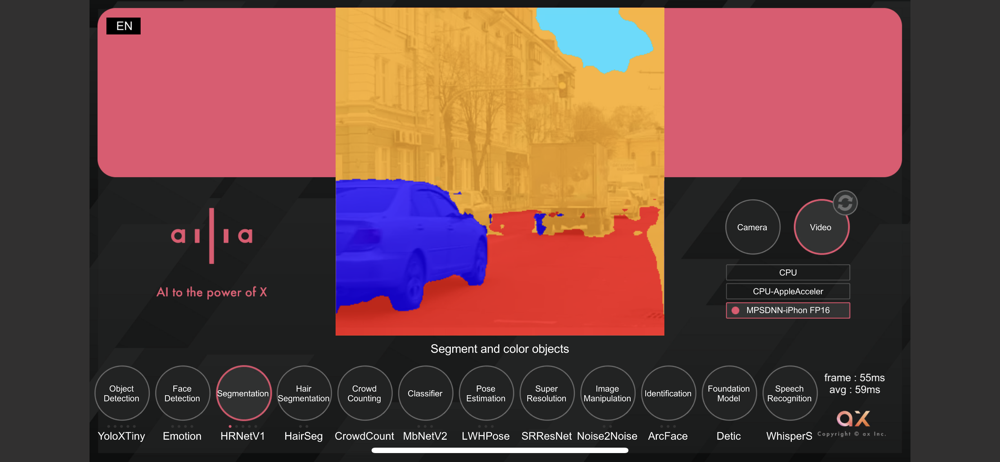Tap the home indicator bar

tap(500, 450)
